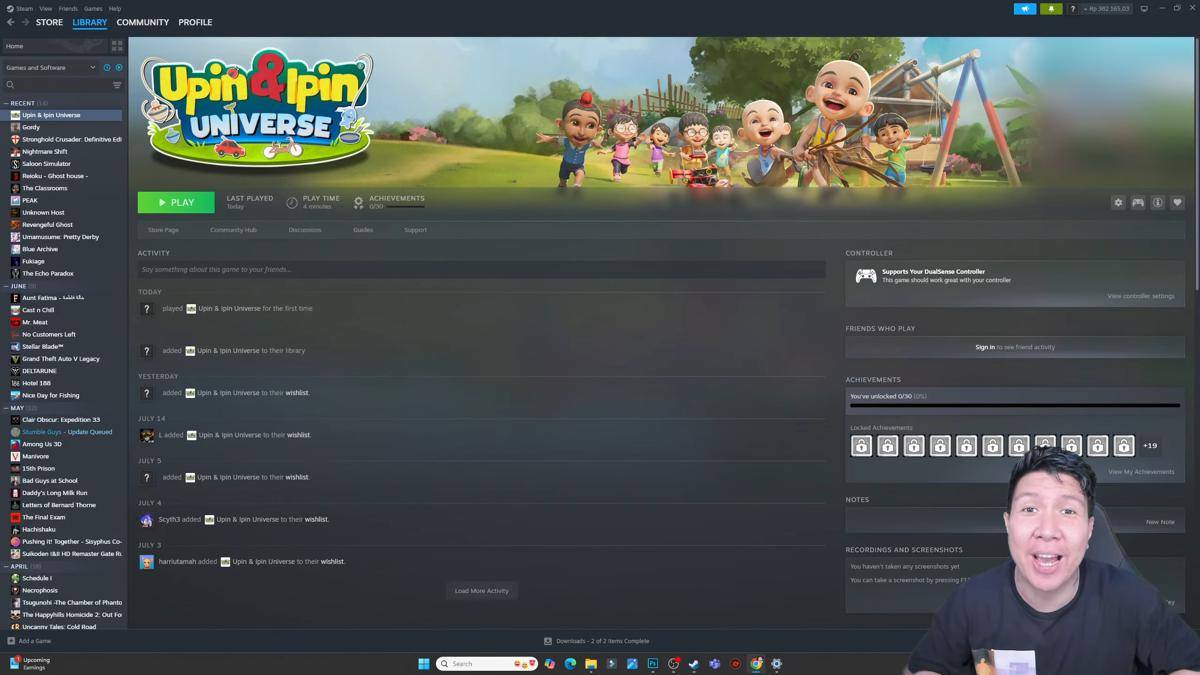Open View controller settings link
Viewport: 1200px width, 675px height.
click(1141, 296)
